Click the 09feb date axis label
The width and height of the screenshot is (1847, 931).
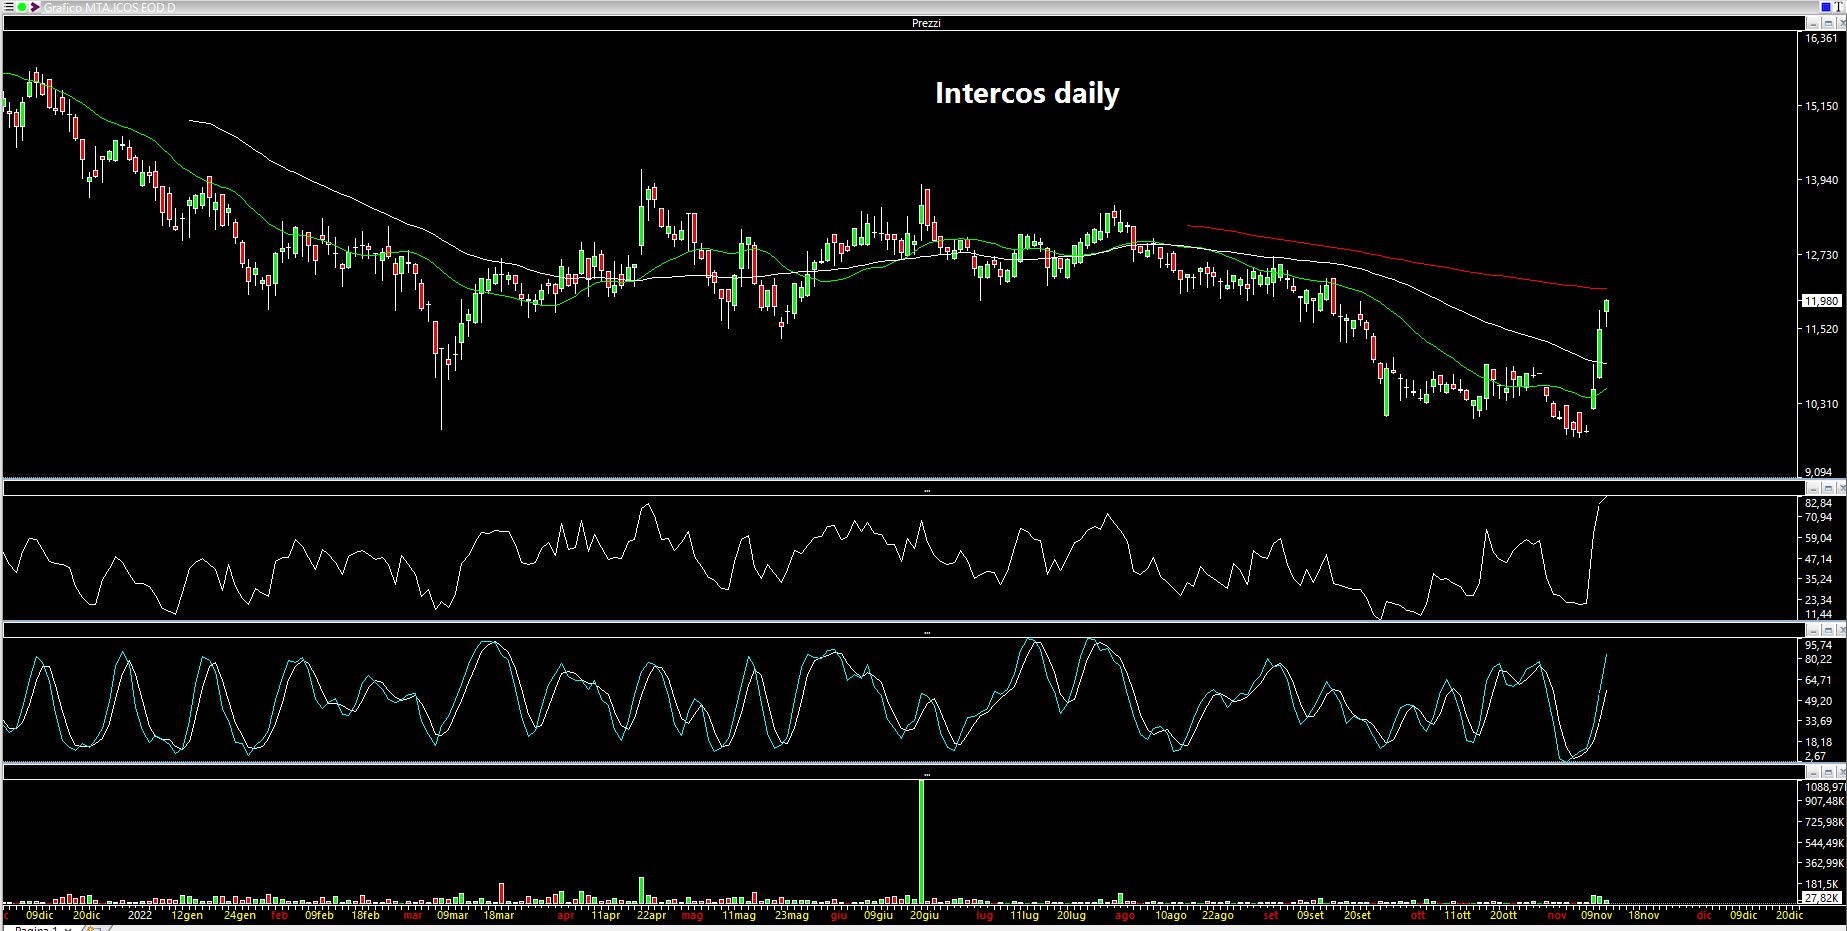point(319,915)
